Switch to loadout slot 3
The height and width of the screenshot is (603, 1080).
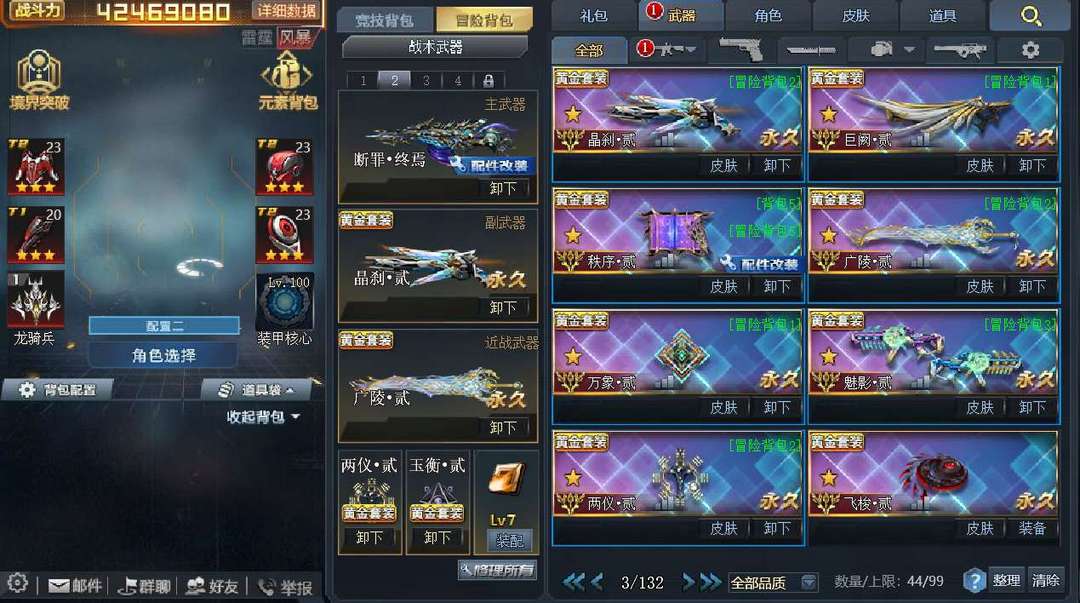click(426, 81)
